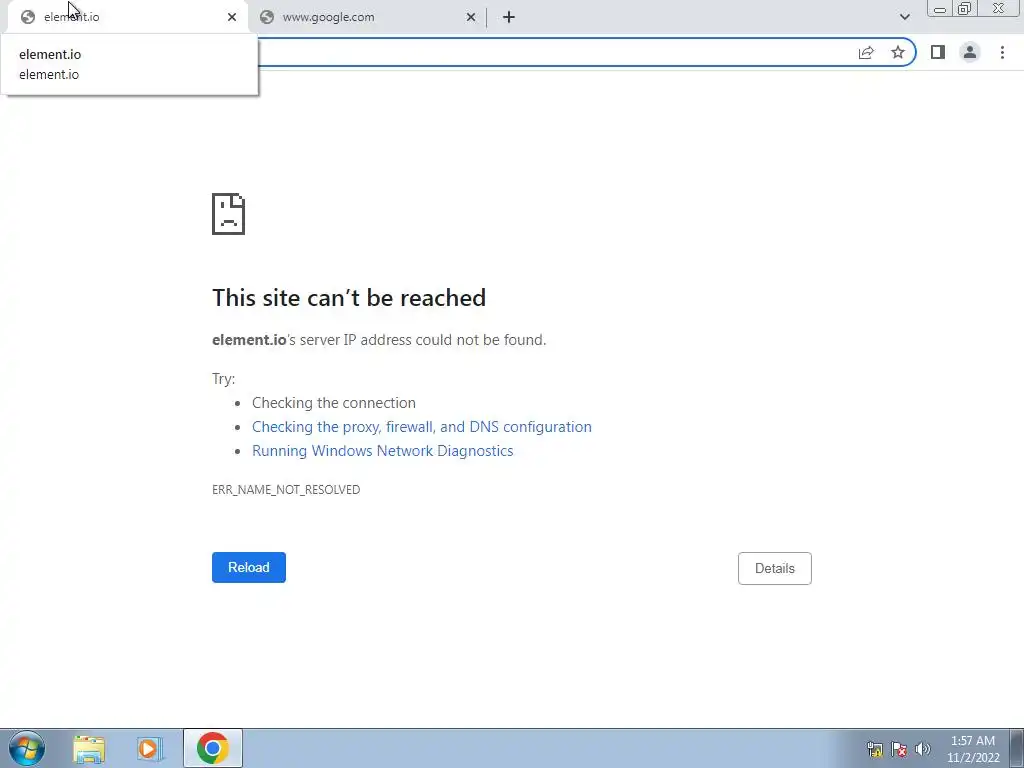This screenshot has height=768, width=1024.
Task: Share this page icon in address bar
Action: pyautogui.click(x=866, y=52)
